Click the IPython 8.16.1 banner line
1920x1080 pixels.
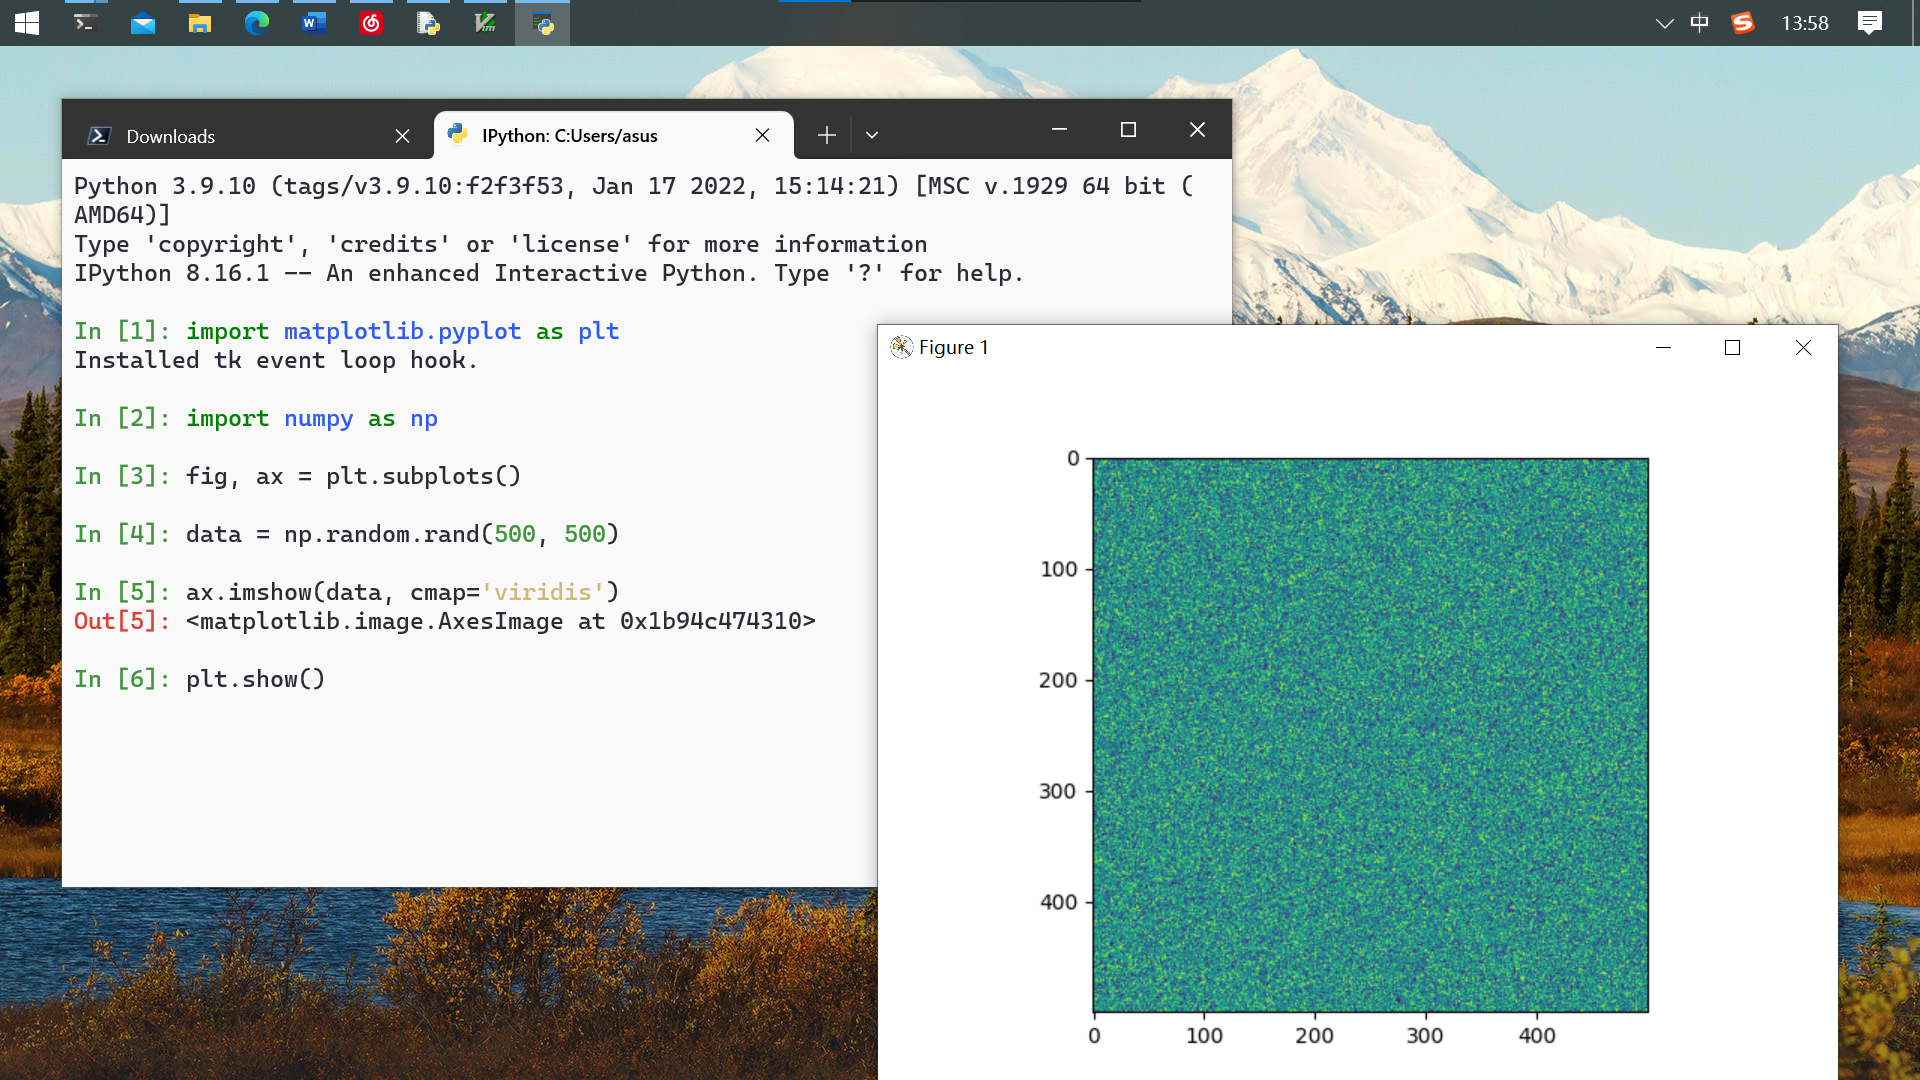[548, 273]
